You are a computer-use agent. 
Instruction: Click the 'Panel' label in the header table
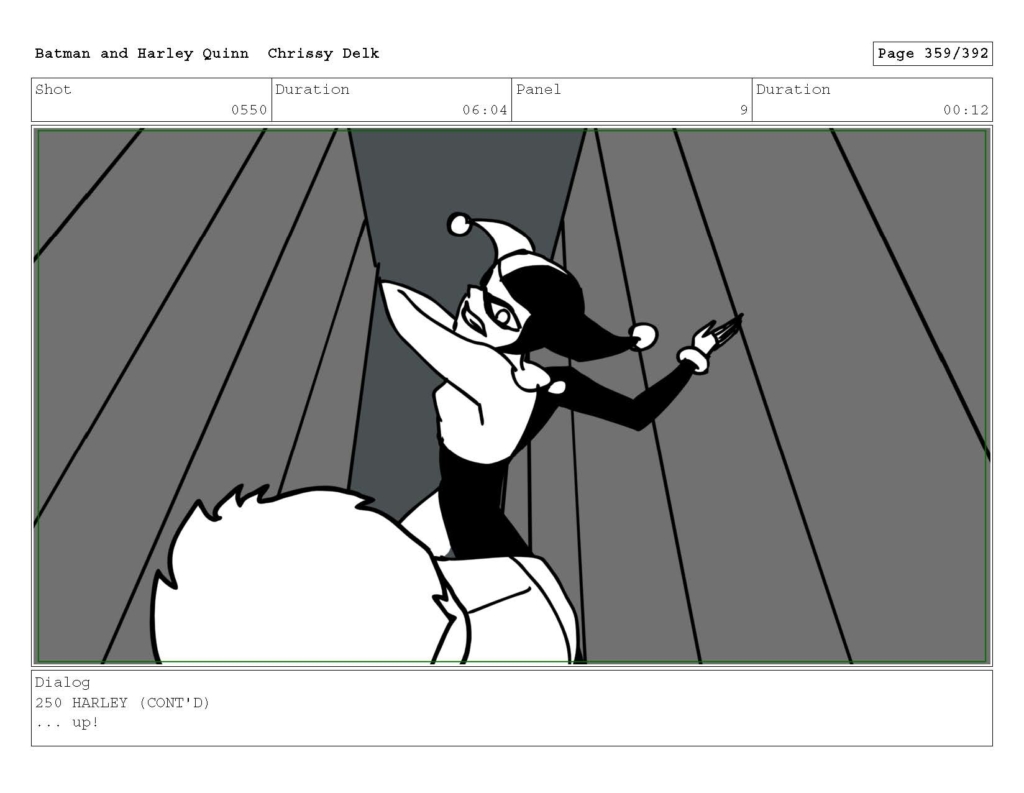(x=538, y=89)
